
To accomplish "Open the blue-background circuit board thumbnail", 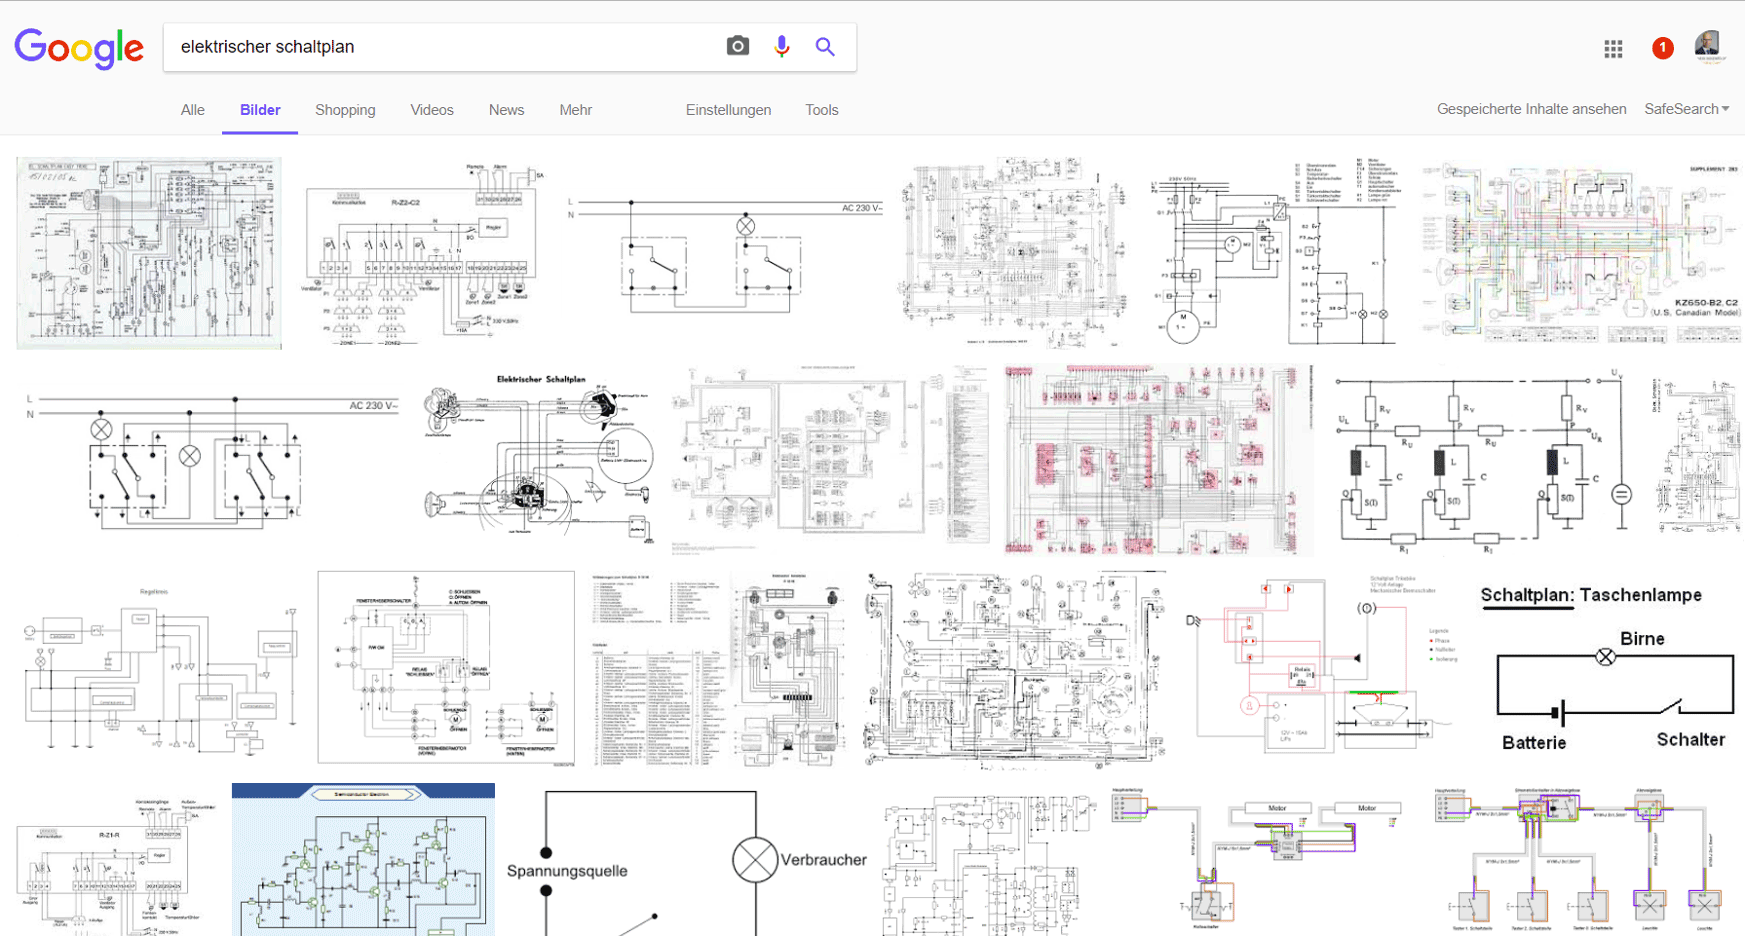I will point(363,860).
